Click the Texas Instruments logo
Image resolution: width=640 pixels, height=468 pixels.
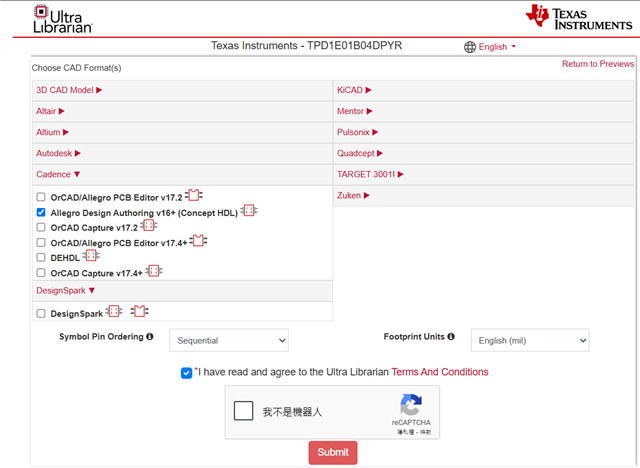pyautogui.click(x=579, y=18)
